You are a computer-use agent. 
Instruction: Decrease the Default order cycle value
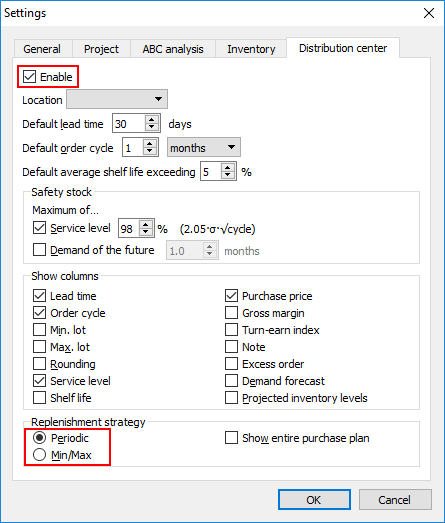pyautogui.click(x=149, y=151)
